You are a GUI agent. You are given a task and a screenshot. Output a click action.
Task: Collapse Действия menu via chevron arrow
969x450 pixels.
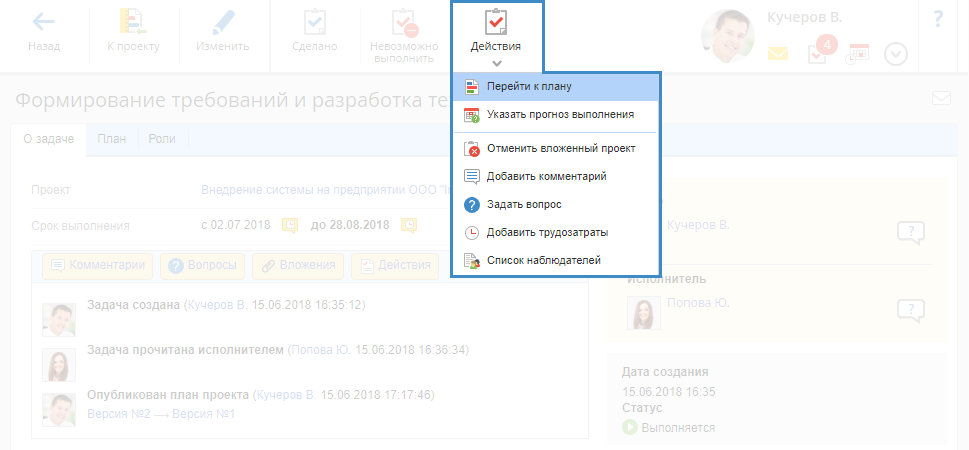[x=497, y=63]
